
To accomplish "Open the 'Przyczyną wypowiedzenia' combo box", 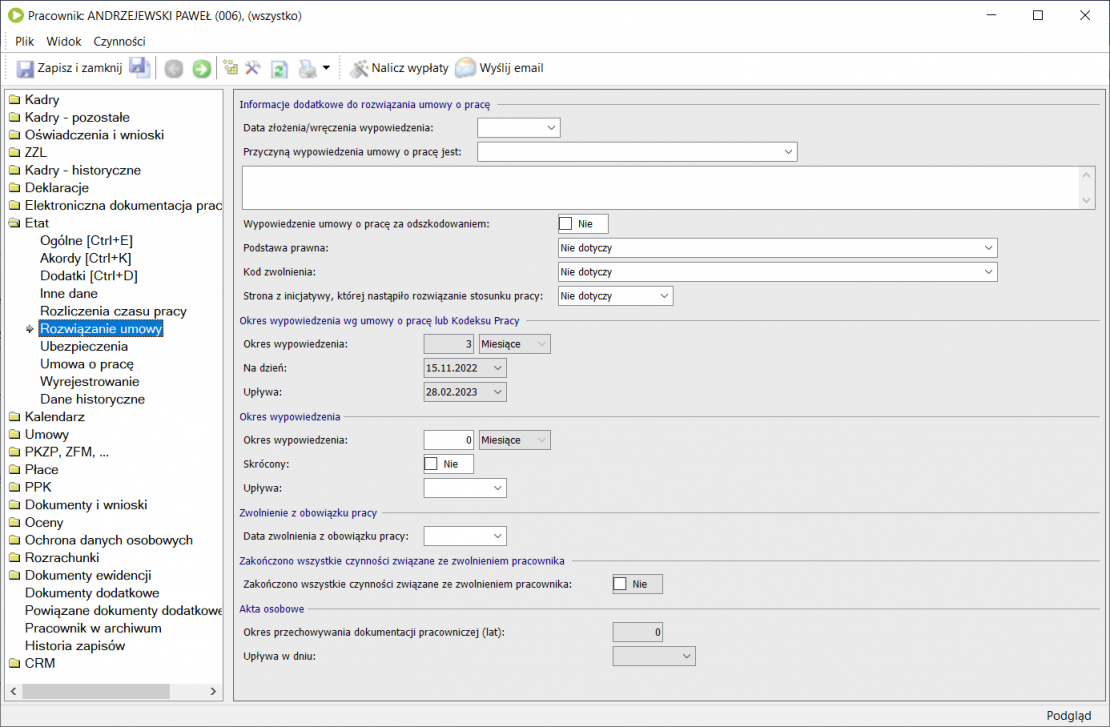I will click(x=788, y=152).
